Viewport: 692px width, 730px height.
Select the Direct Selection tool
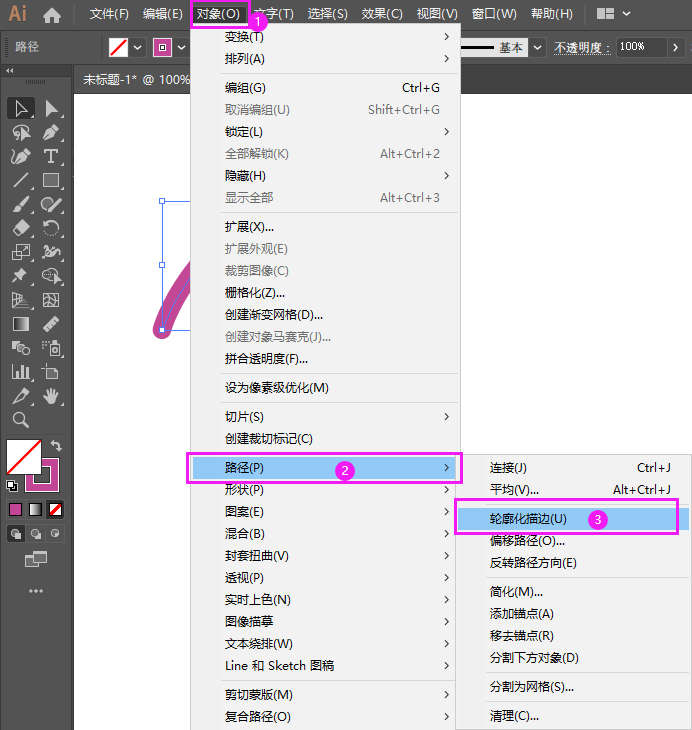[51, 108]
